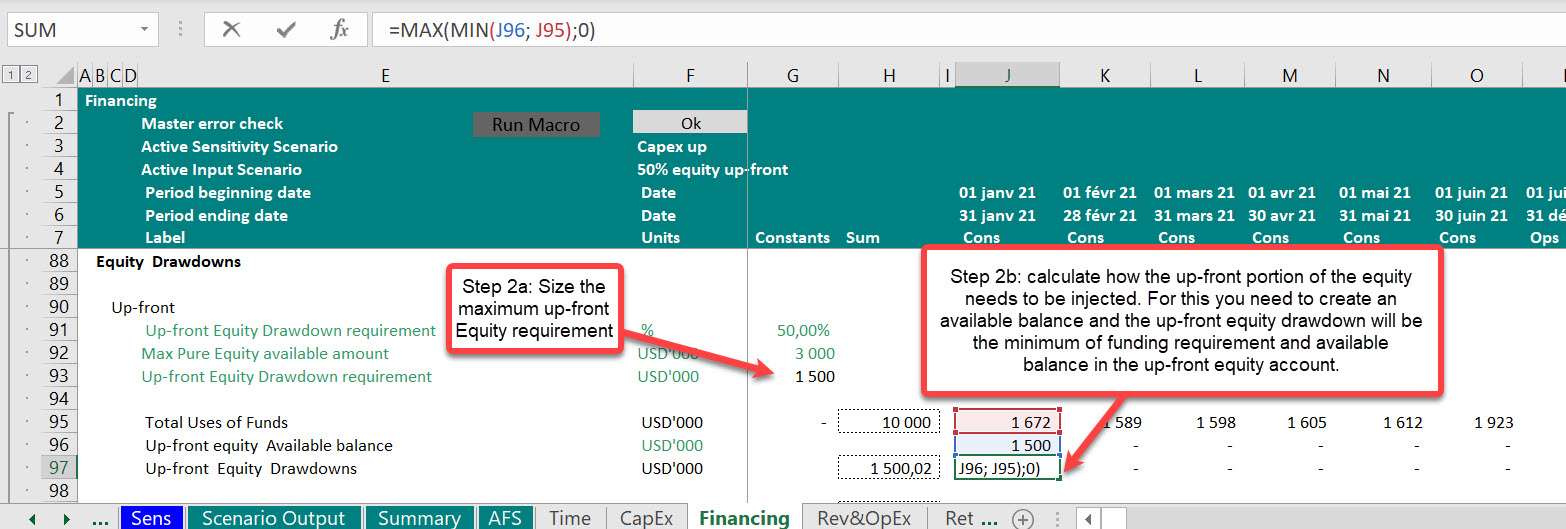1566x529 pixels.
Task: Open the CapEx sheet tab
Action: [646, 517]
